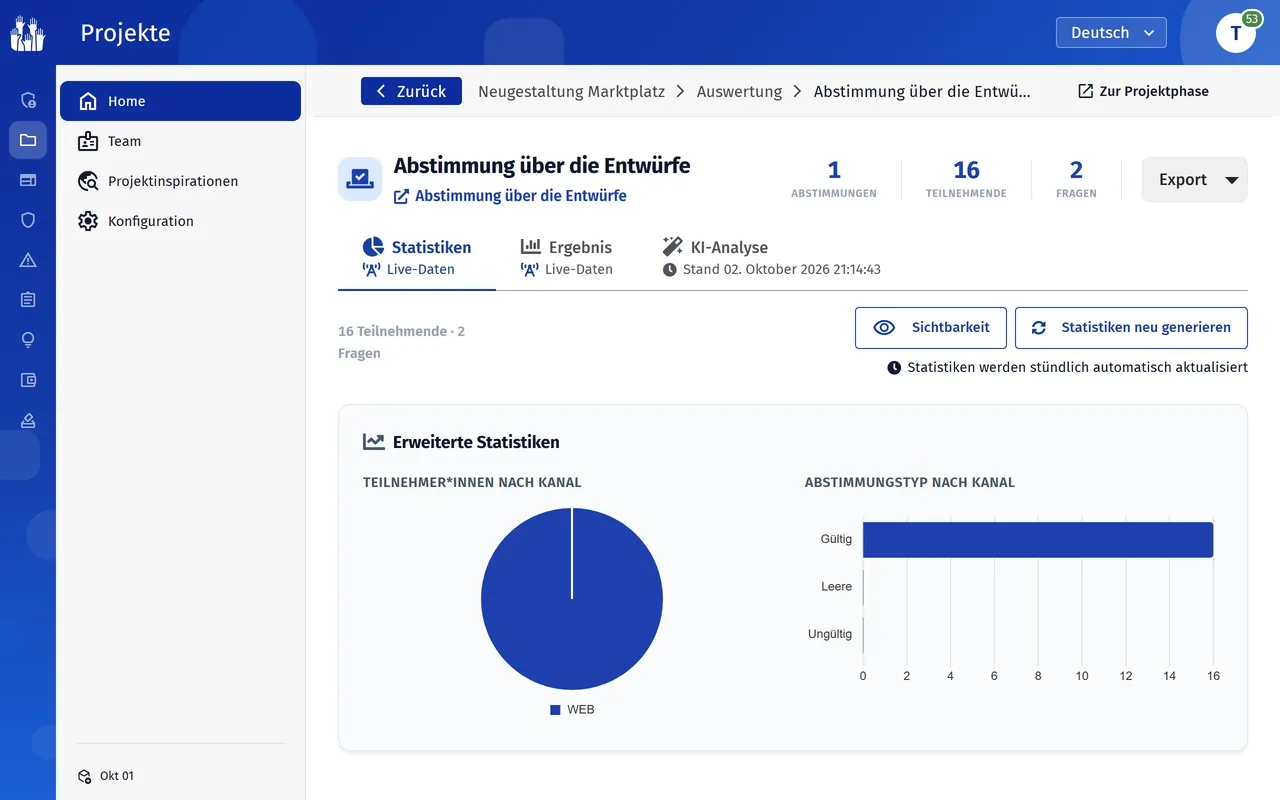Open the folder icon in the left rail
Image resolution: width=1280 pixels, height=800 pixels.
click(28, 140)
